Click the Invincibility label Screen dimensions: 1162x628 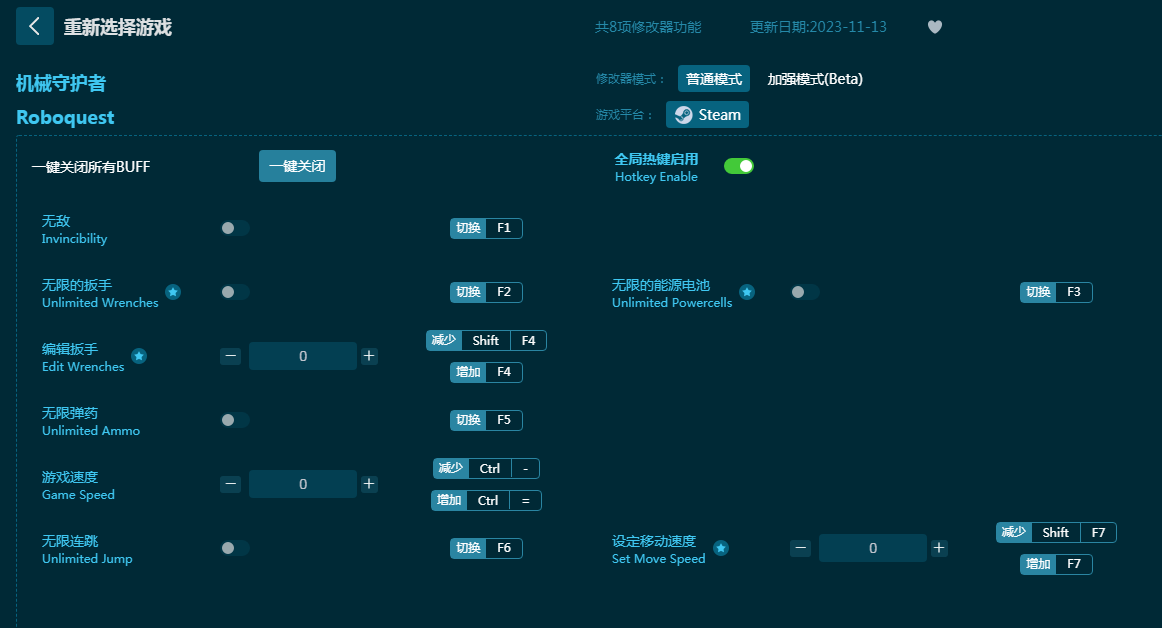[74, 239]
